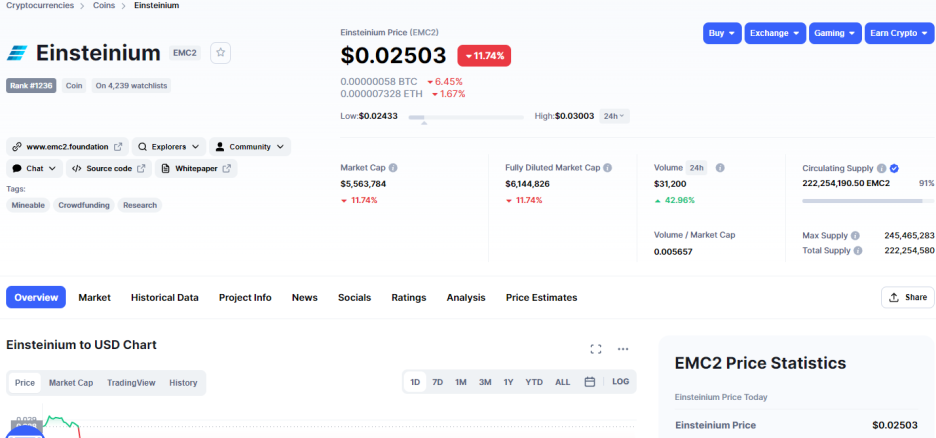The height and width of the screenshot is (438, 936).
Task: Switch chart to History view
Action: 183,383
